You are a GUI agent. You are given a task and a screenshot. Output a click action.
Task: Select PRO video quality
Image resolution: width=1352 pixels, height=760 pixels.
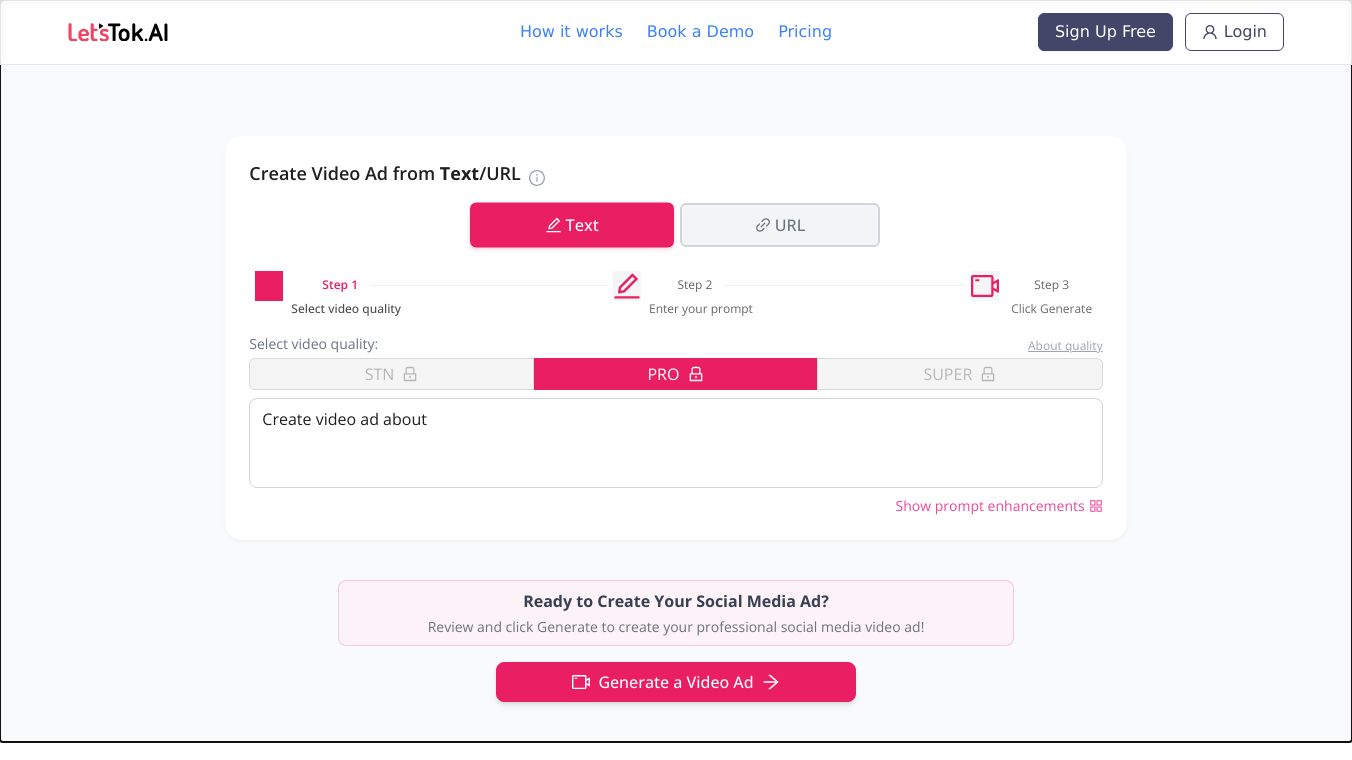(x=664, y=374)
